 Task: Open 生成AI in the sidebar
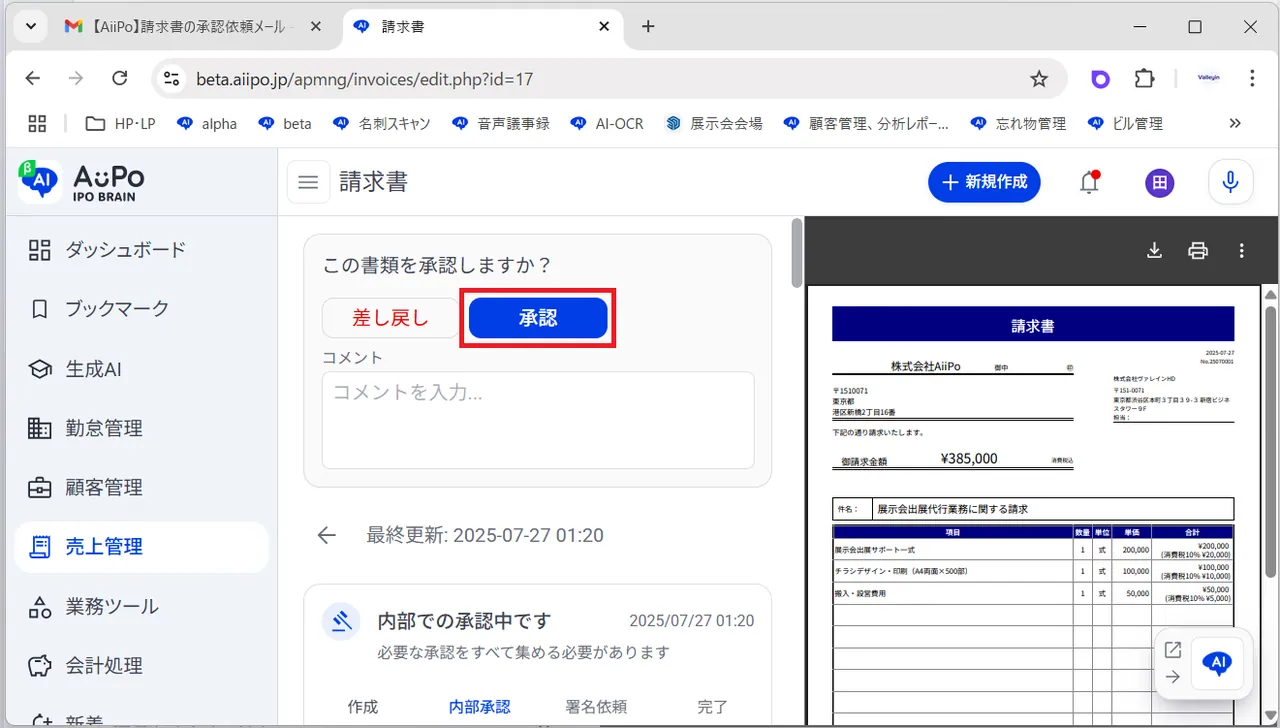click(x=141, y=369)
